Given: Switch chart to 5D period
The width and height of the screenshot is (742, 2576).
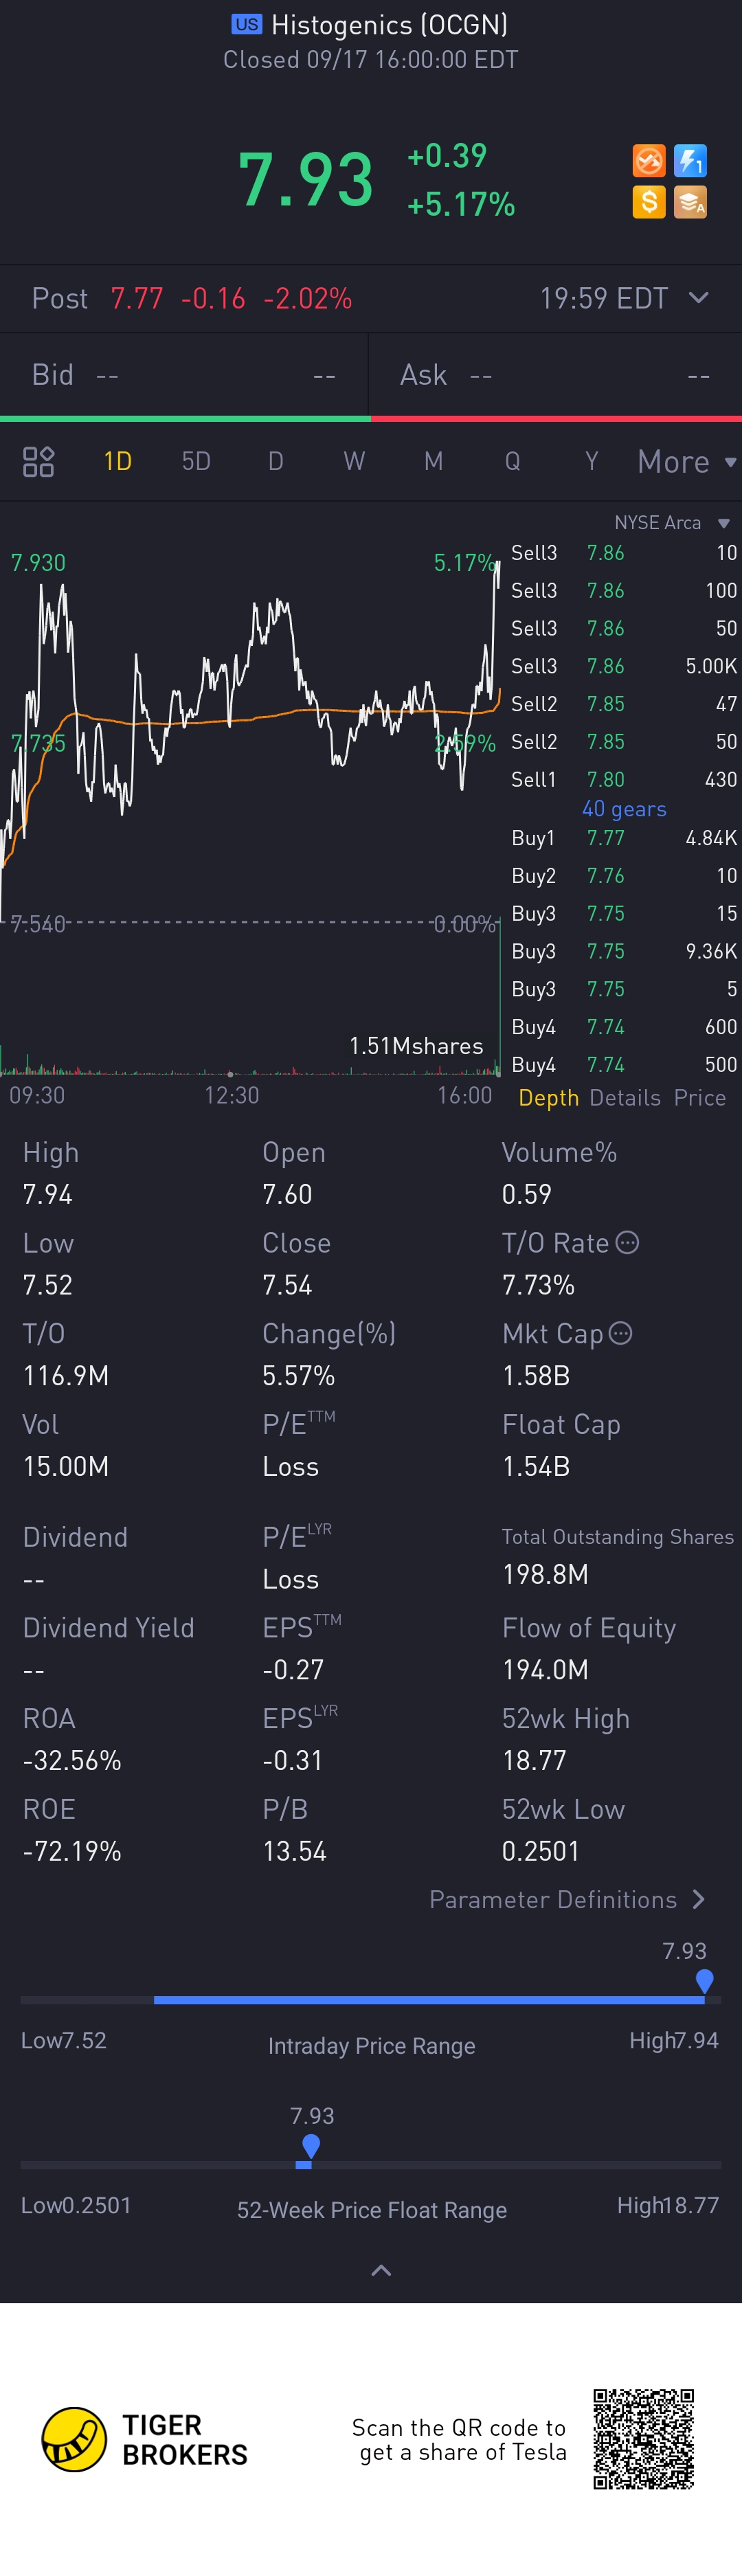Looking at the screenshot, I should tap(196, 461).
